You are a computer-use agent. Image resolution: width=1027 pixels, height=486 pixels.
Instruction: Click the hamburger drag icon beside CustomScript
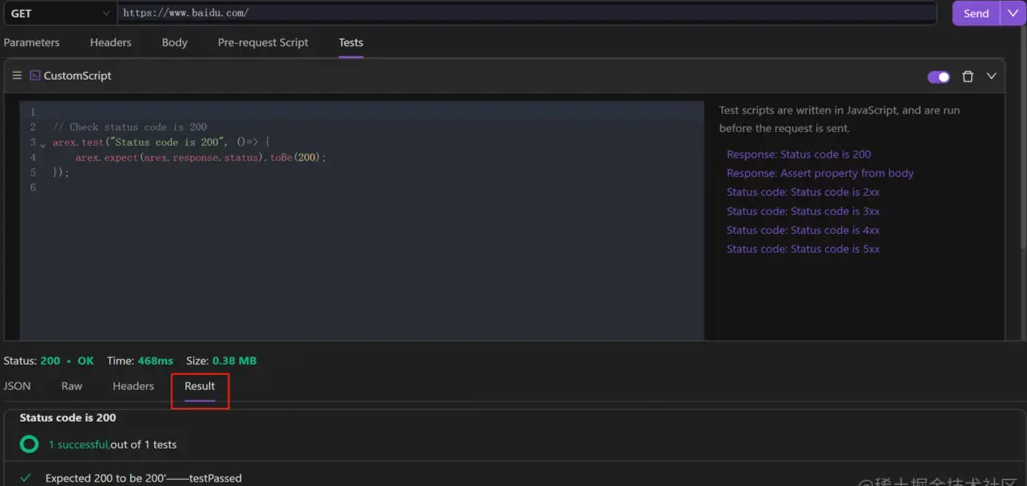(16, 76)
